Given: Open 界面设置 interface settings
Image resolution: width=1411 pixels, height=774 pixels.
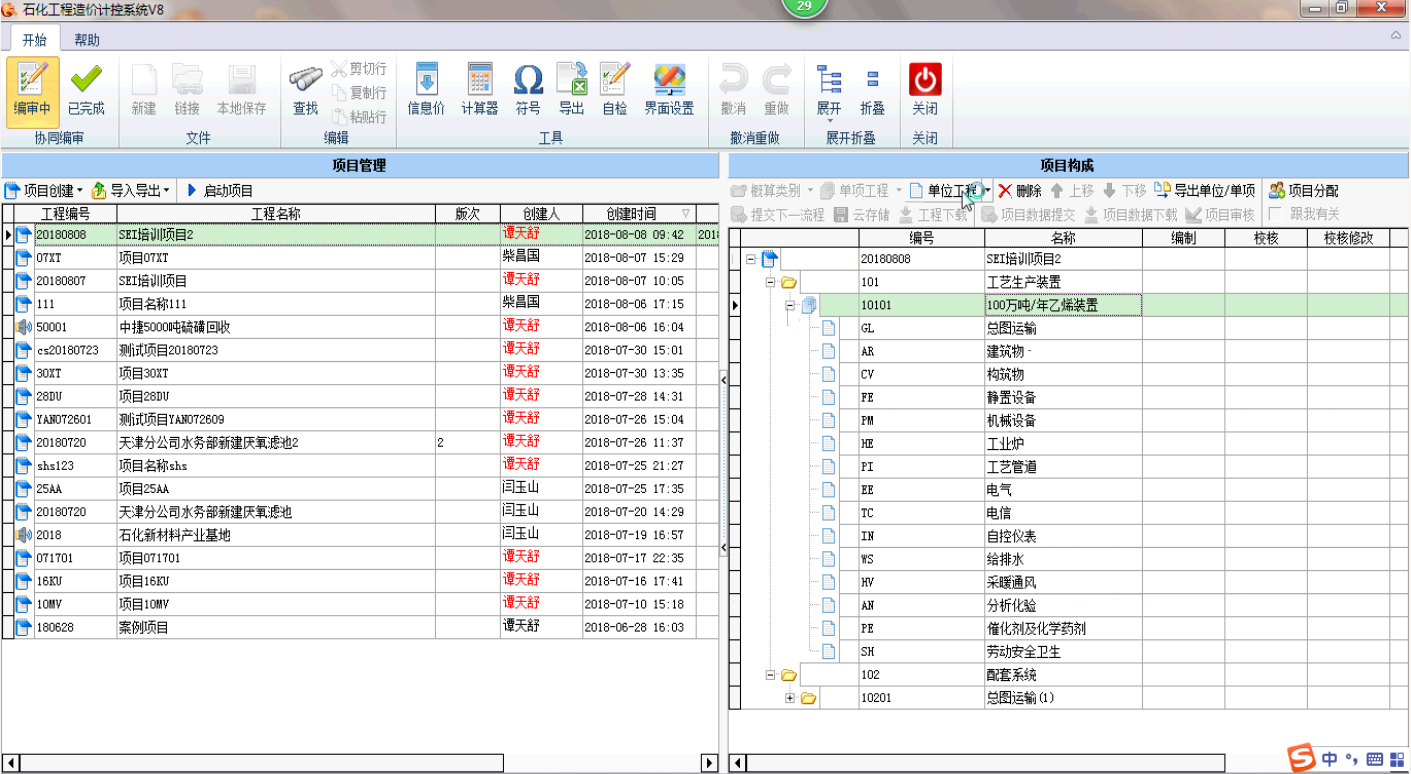Looking at the screenshot, I should coord(669,90).
